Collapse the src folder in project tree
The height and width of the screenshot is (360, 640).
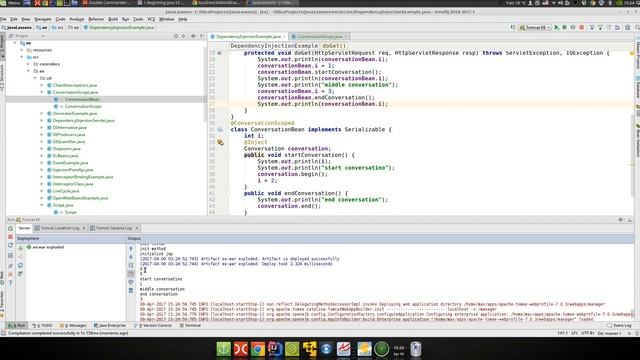point(22,57)
